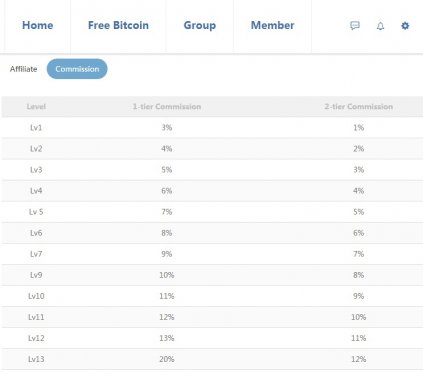423x375 pixels.
Task: Open the notifications bell
Action: click(x=380, y=26)
